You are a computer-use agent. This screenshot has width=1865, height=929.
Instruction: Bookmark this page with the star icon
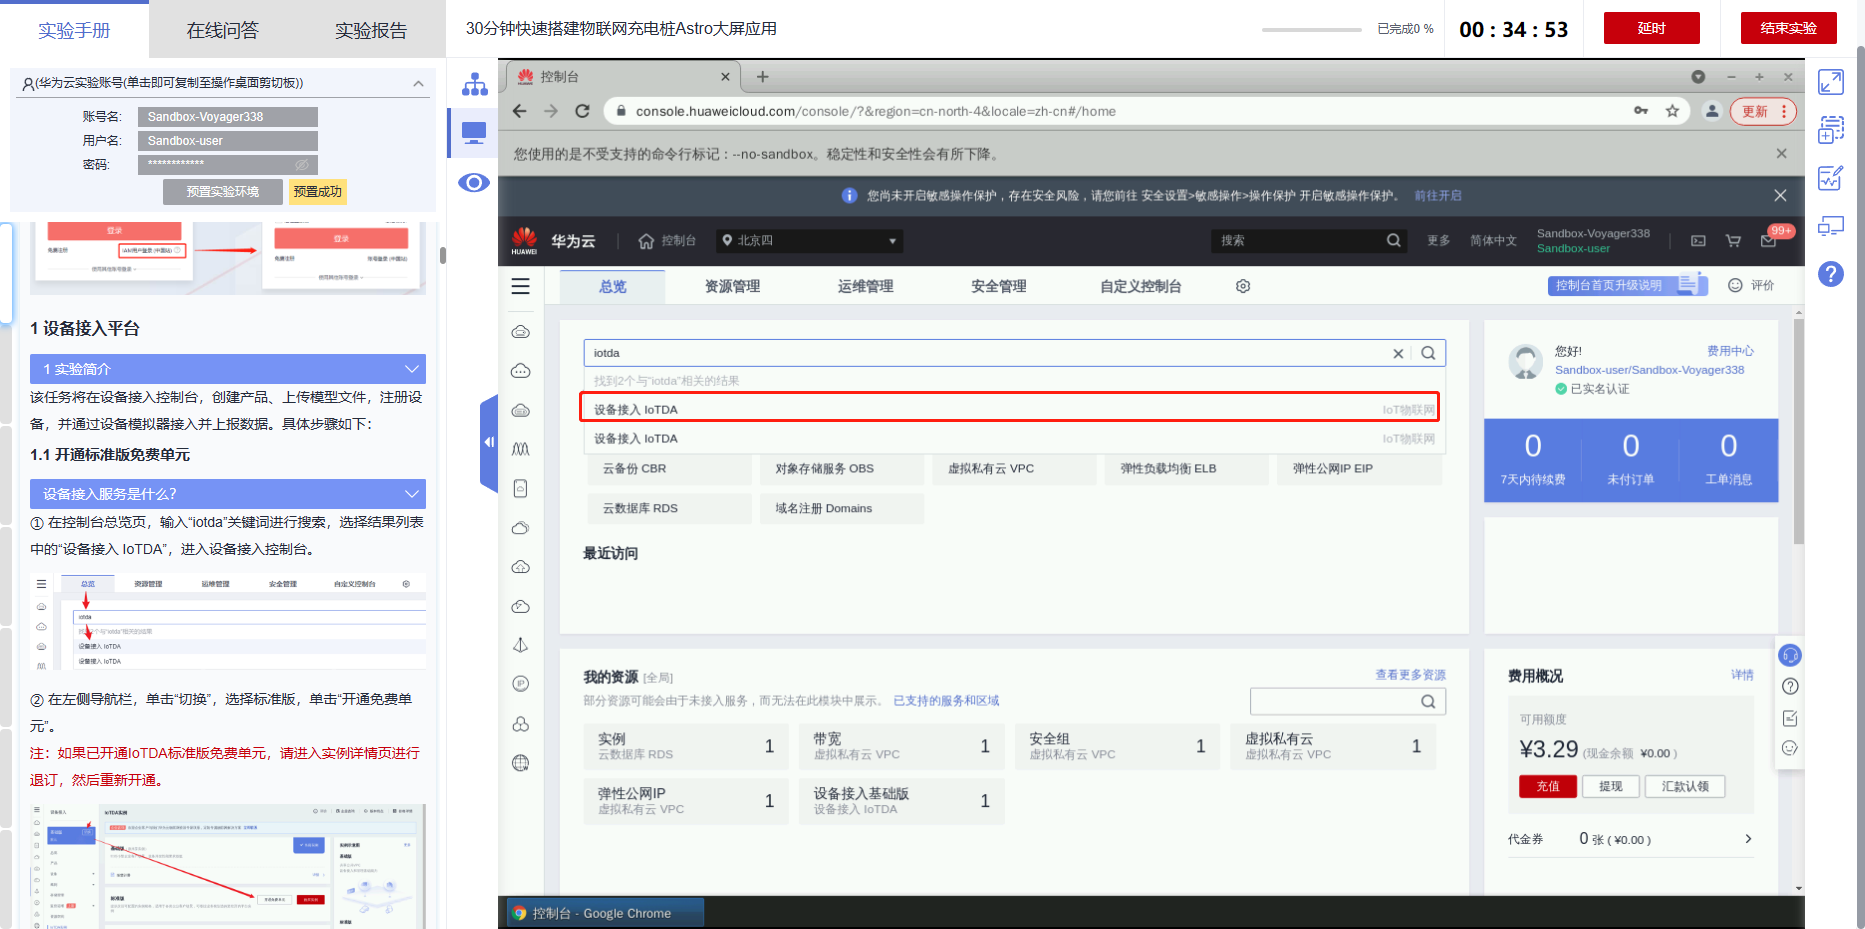(x=1672, y=111)
